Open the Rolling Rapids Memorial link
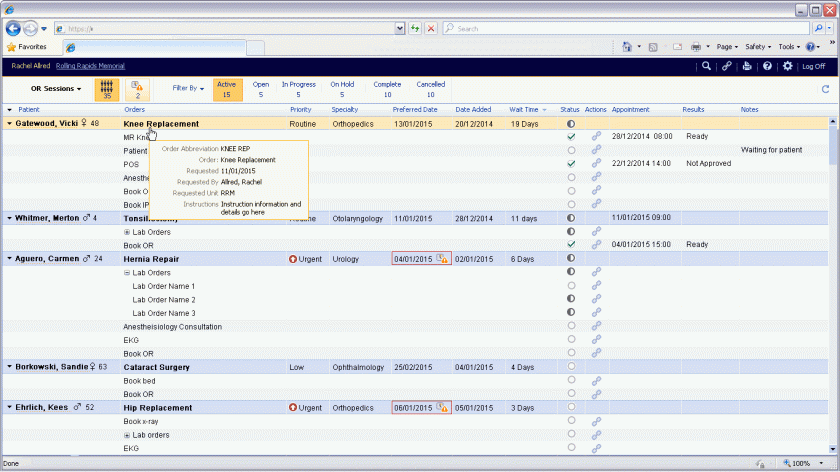 click(x=89, y=66)
